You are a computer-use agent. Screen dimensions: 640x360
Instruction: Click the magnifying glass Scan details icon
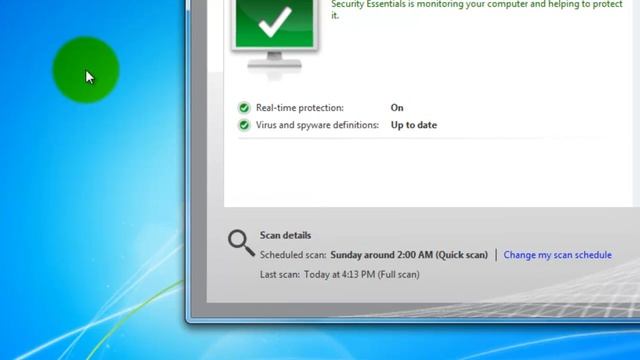tap(241, 243)
